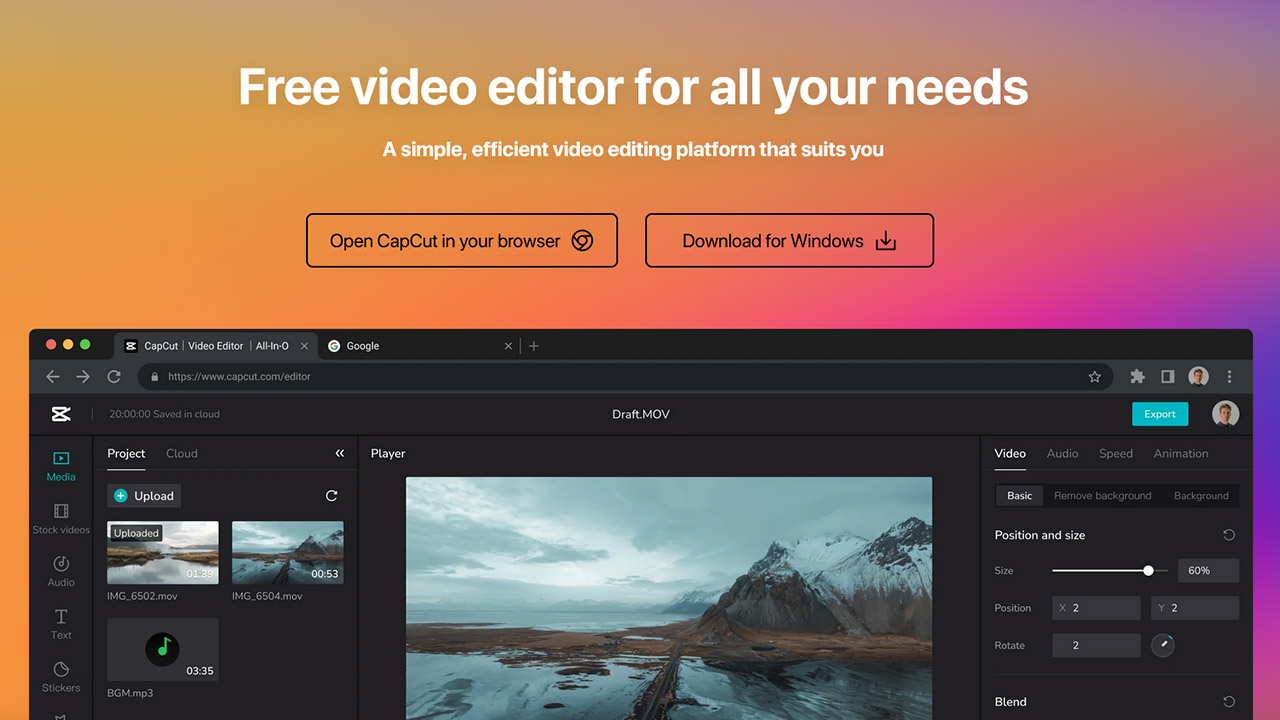Image resolution: width=1280 pixels, height=720 pixels.
Task: Collapse the Project panel with the chevron
Action: [339, 453]
